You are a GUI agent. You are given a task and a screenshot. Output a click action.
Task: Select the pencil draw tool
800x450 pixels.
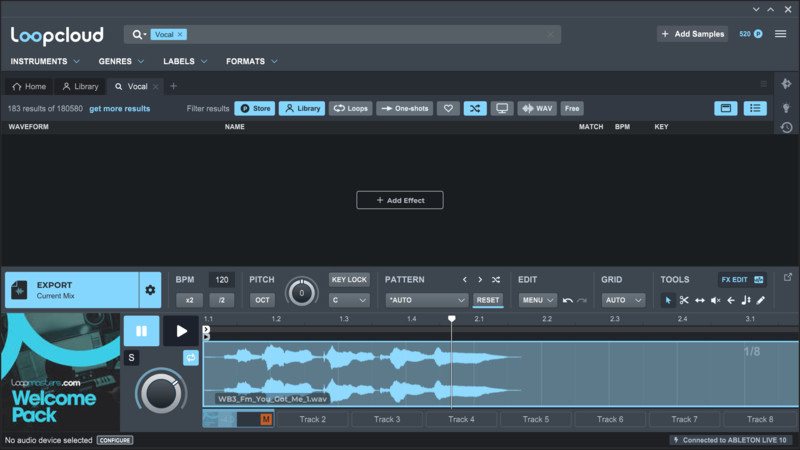(x=761, y=300)
